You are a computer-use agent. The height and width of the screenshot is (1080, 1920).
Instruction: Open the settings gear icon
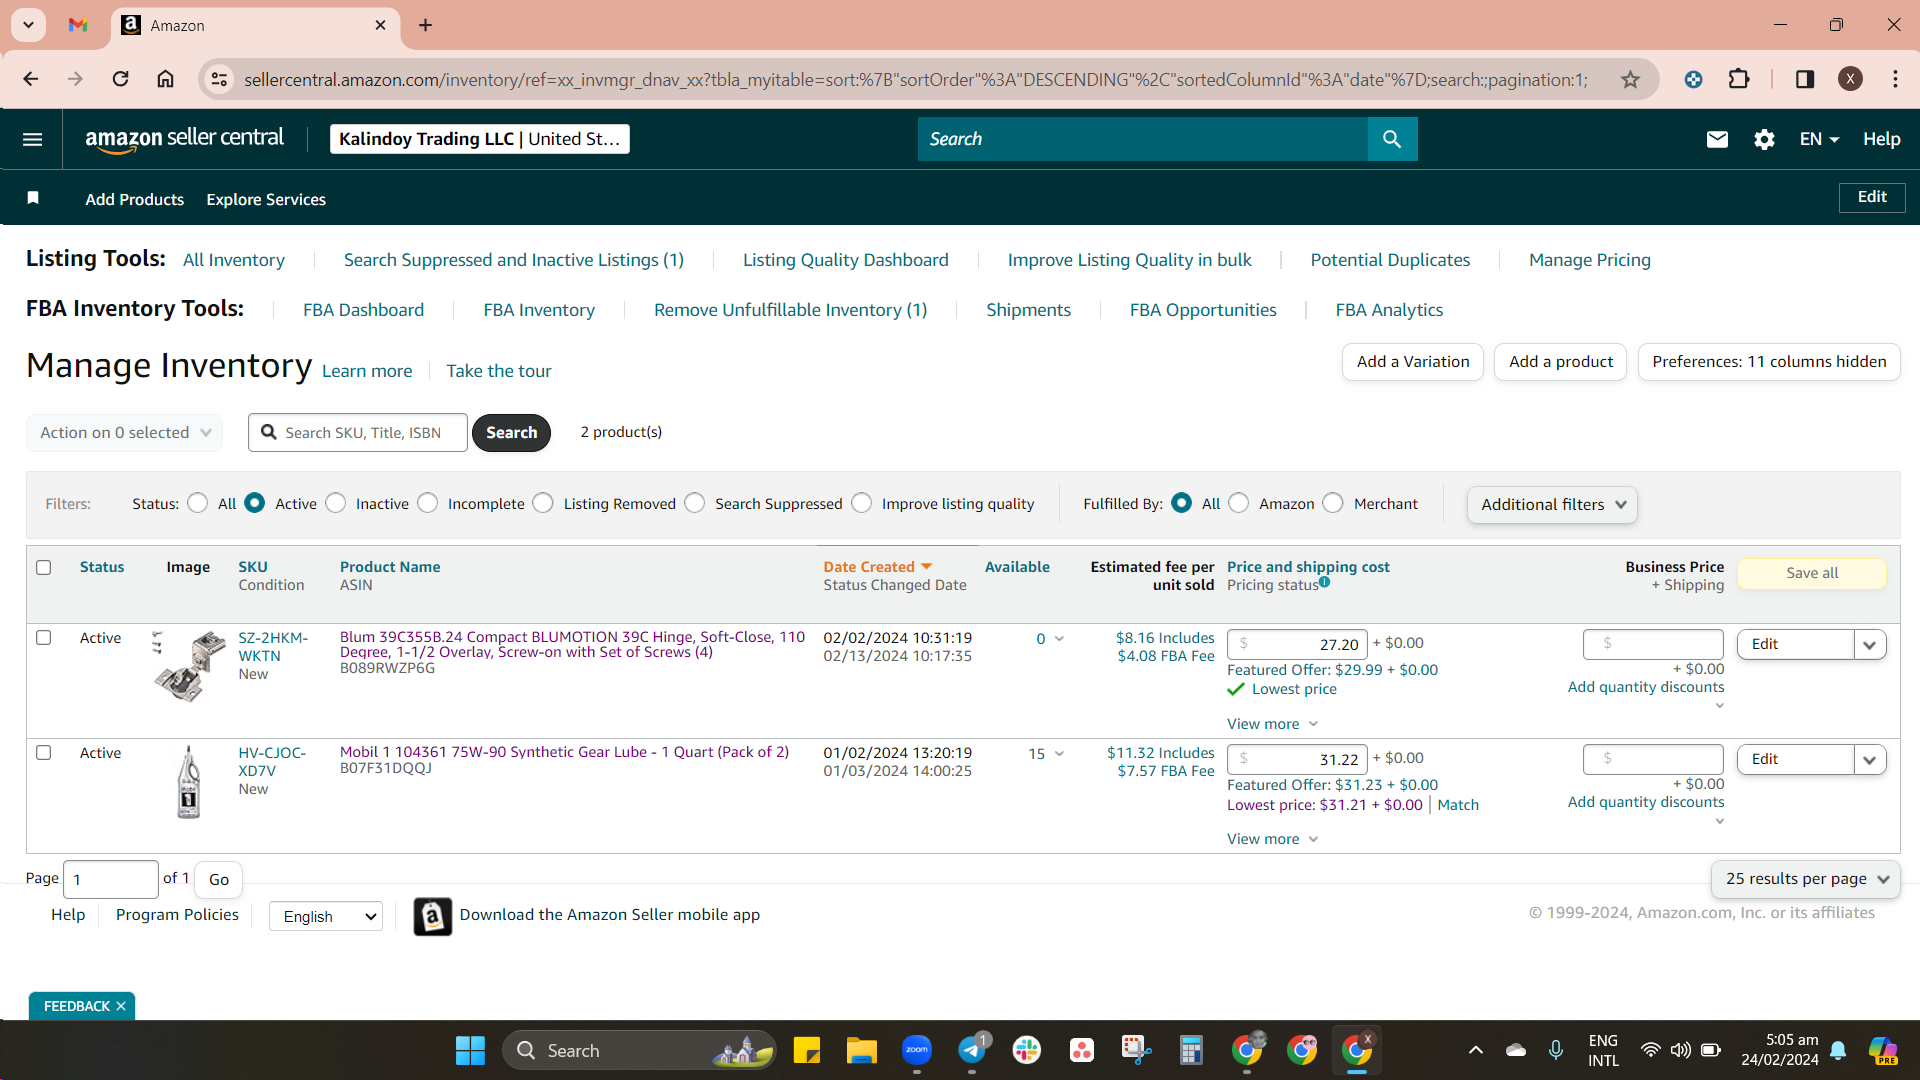click(1764, 139)
